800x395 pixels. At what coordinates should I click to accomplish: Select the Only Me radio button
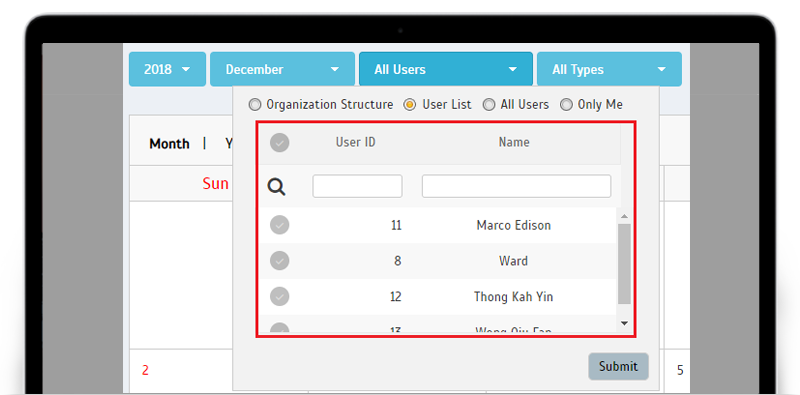[566, 105]
